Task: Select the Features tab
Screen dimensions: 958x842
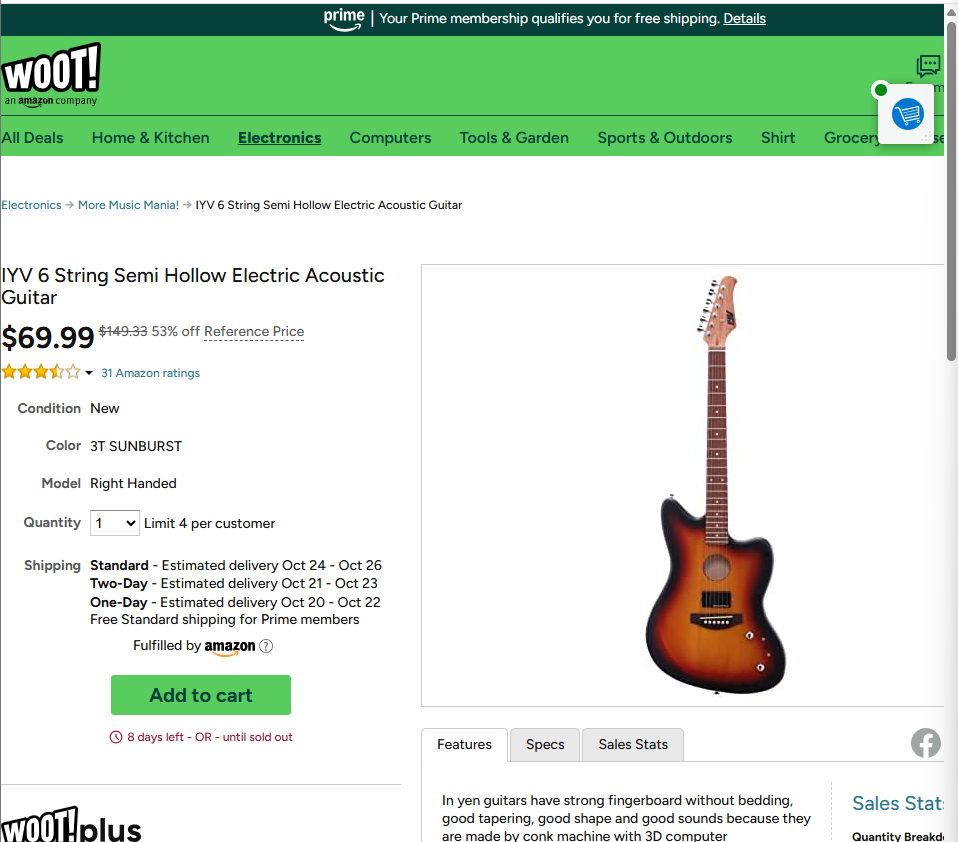Action: click(464, 744)
